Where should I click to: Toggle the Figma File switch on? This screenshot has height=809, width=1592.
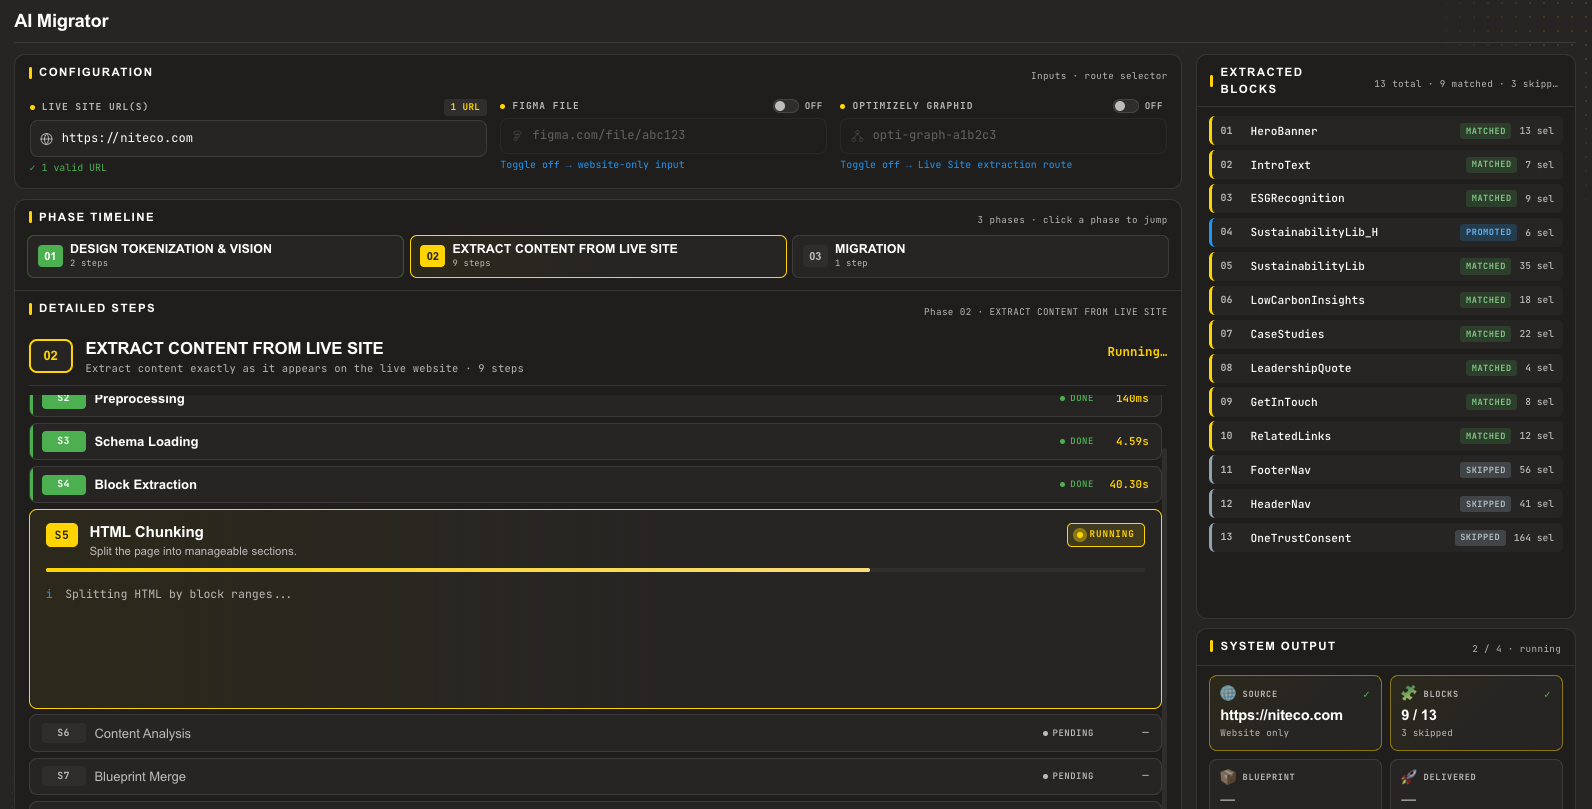(786, 106)
